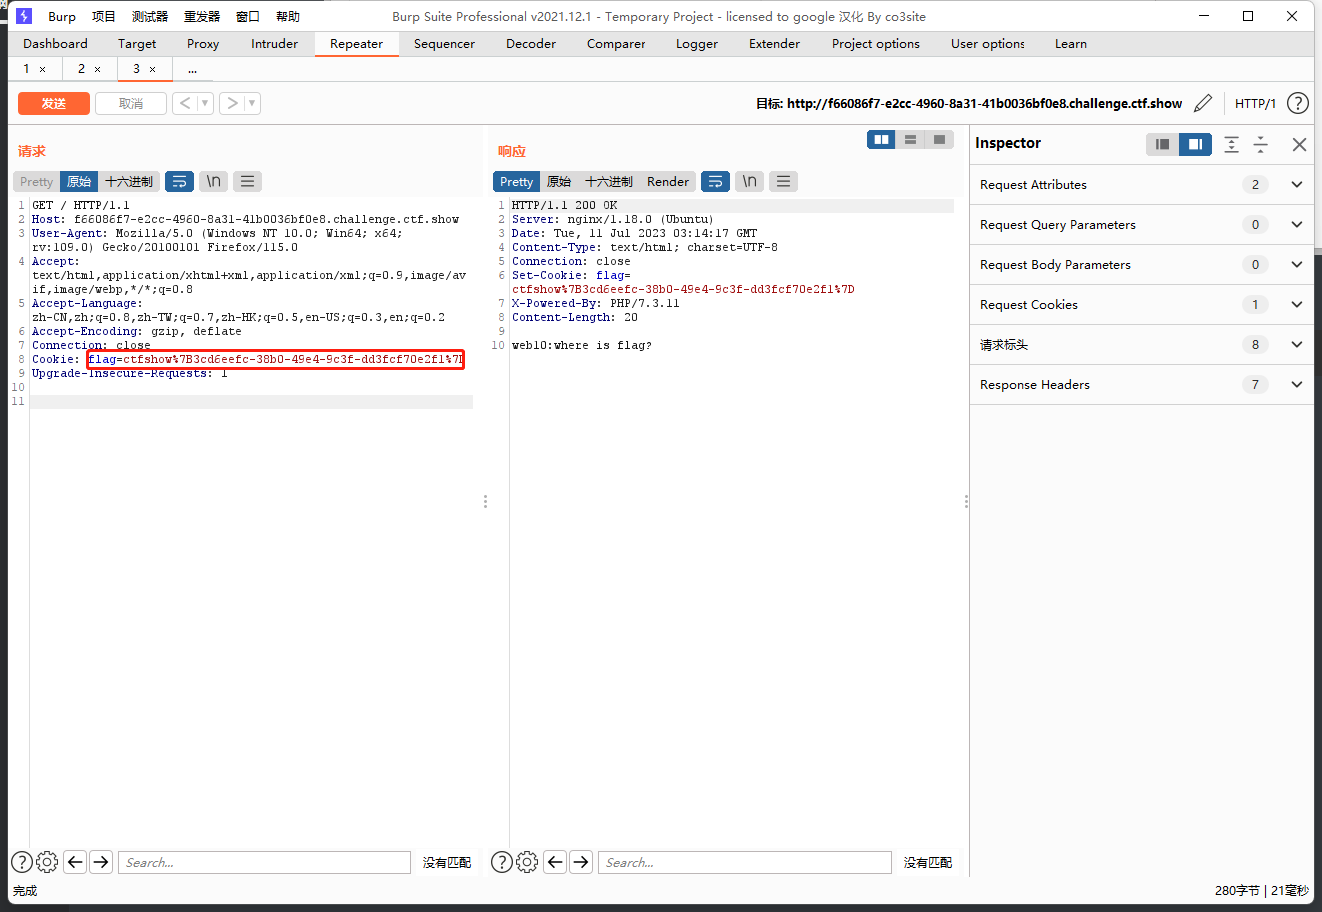Toggle \n non-printable characters in request panel
The width and height of the screenshot is (1322, 912).
[x=213, y=181]
